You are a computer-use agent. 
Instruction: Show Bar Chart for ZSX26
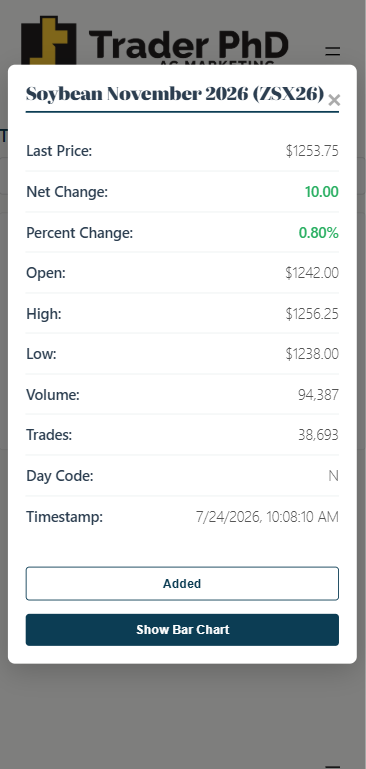[x=182, y=630]
